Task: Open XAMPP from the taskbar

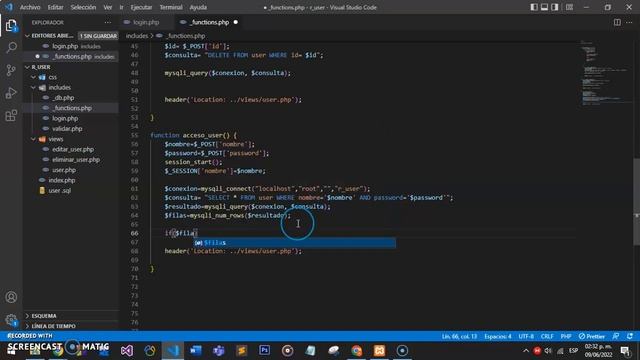Action: pyautogui.click(x=379, y=350)
